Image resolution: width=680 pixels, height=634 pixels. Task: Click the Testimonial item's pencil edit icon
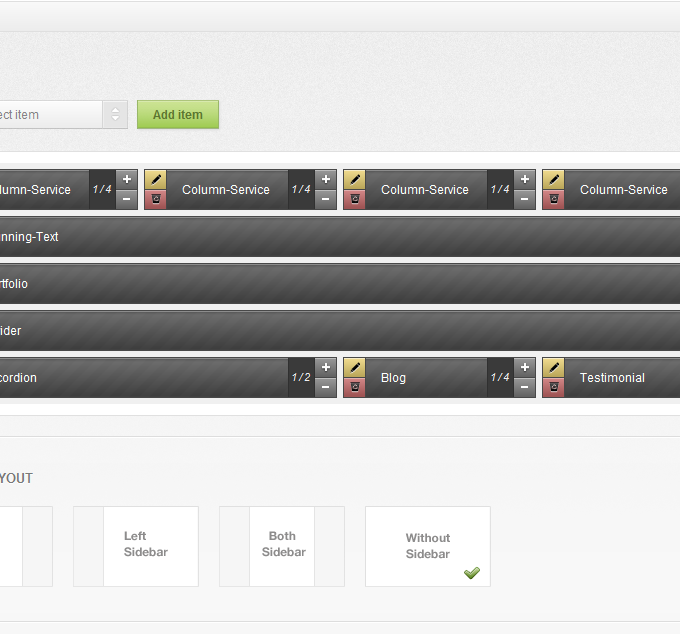pyautogui.click(x=553, y=368)
